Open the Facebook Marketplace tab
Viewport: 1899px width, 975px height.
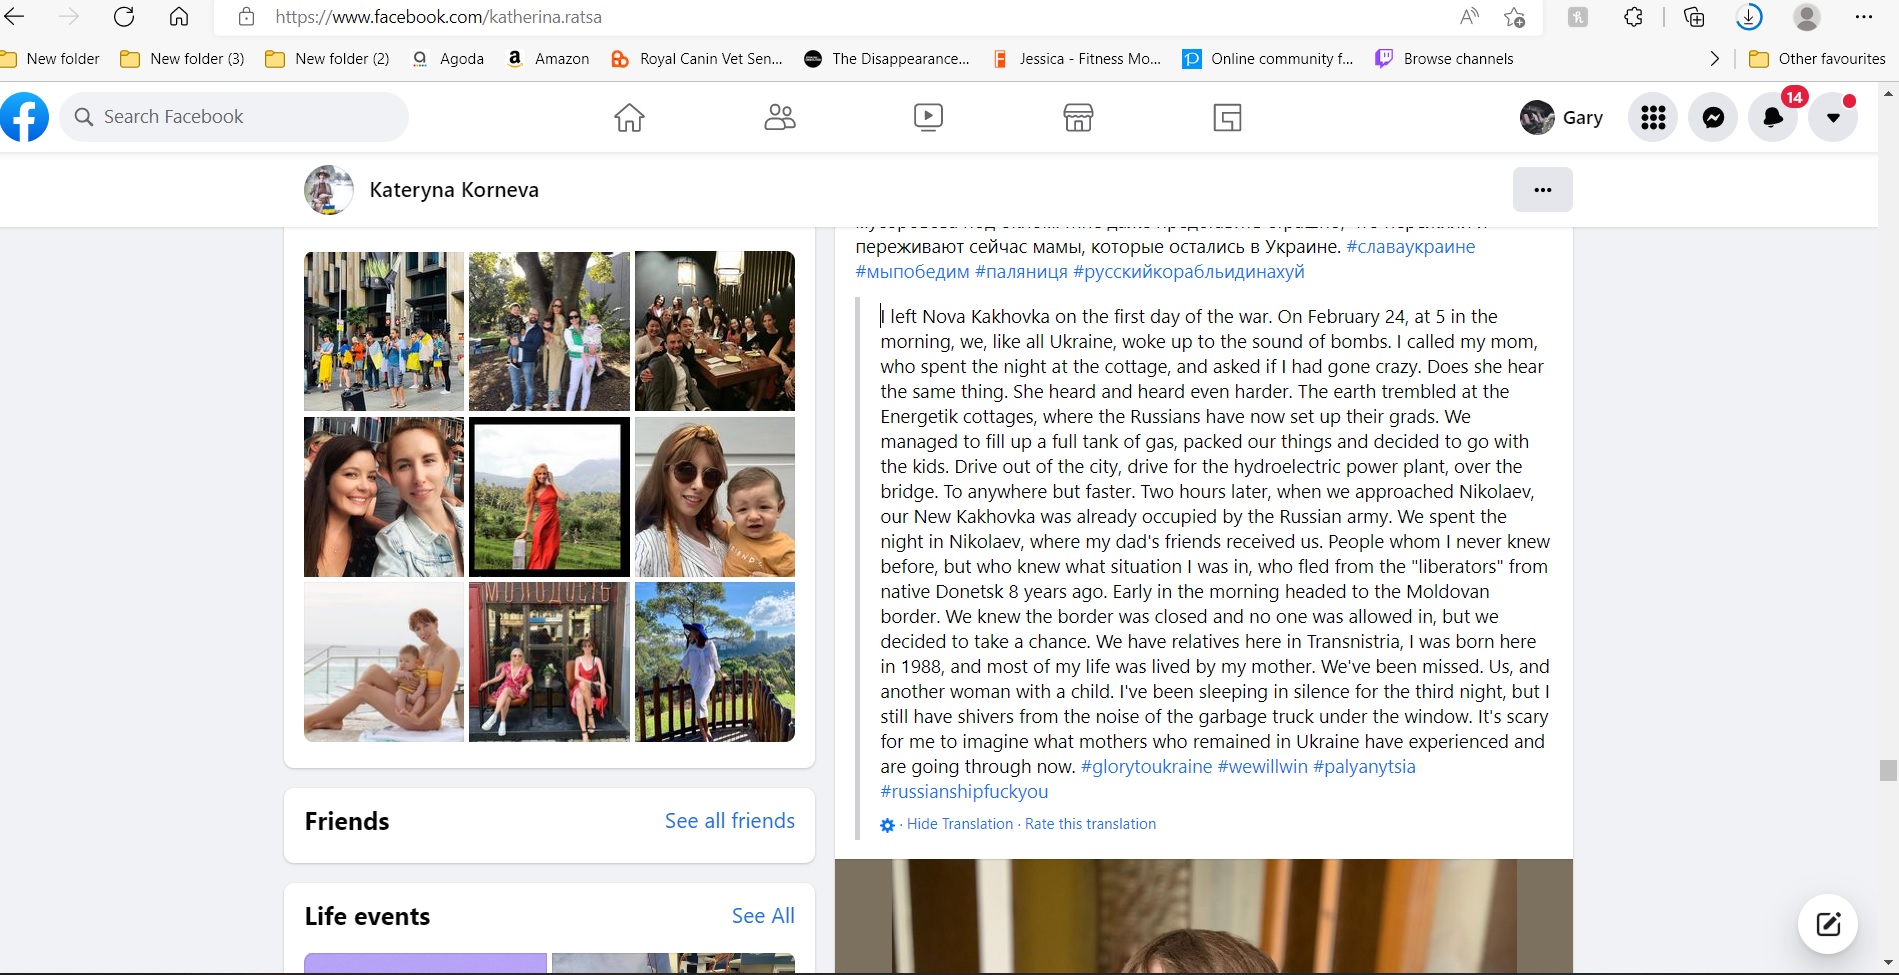coord(1078,118)
